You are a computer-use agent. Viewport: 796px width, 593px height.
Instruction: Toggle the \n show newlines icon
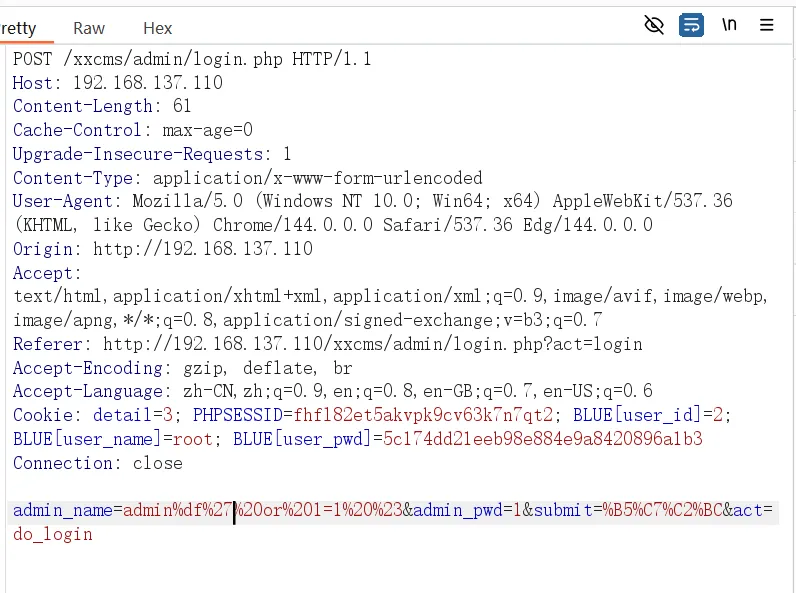click(x=729, y=24)
